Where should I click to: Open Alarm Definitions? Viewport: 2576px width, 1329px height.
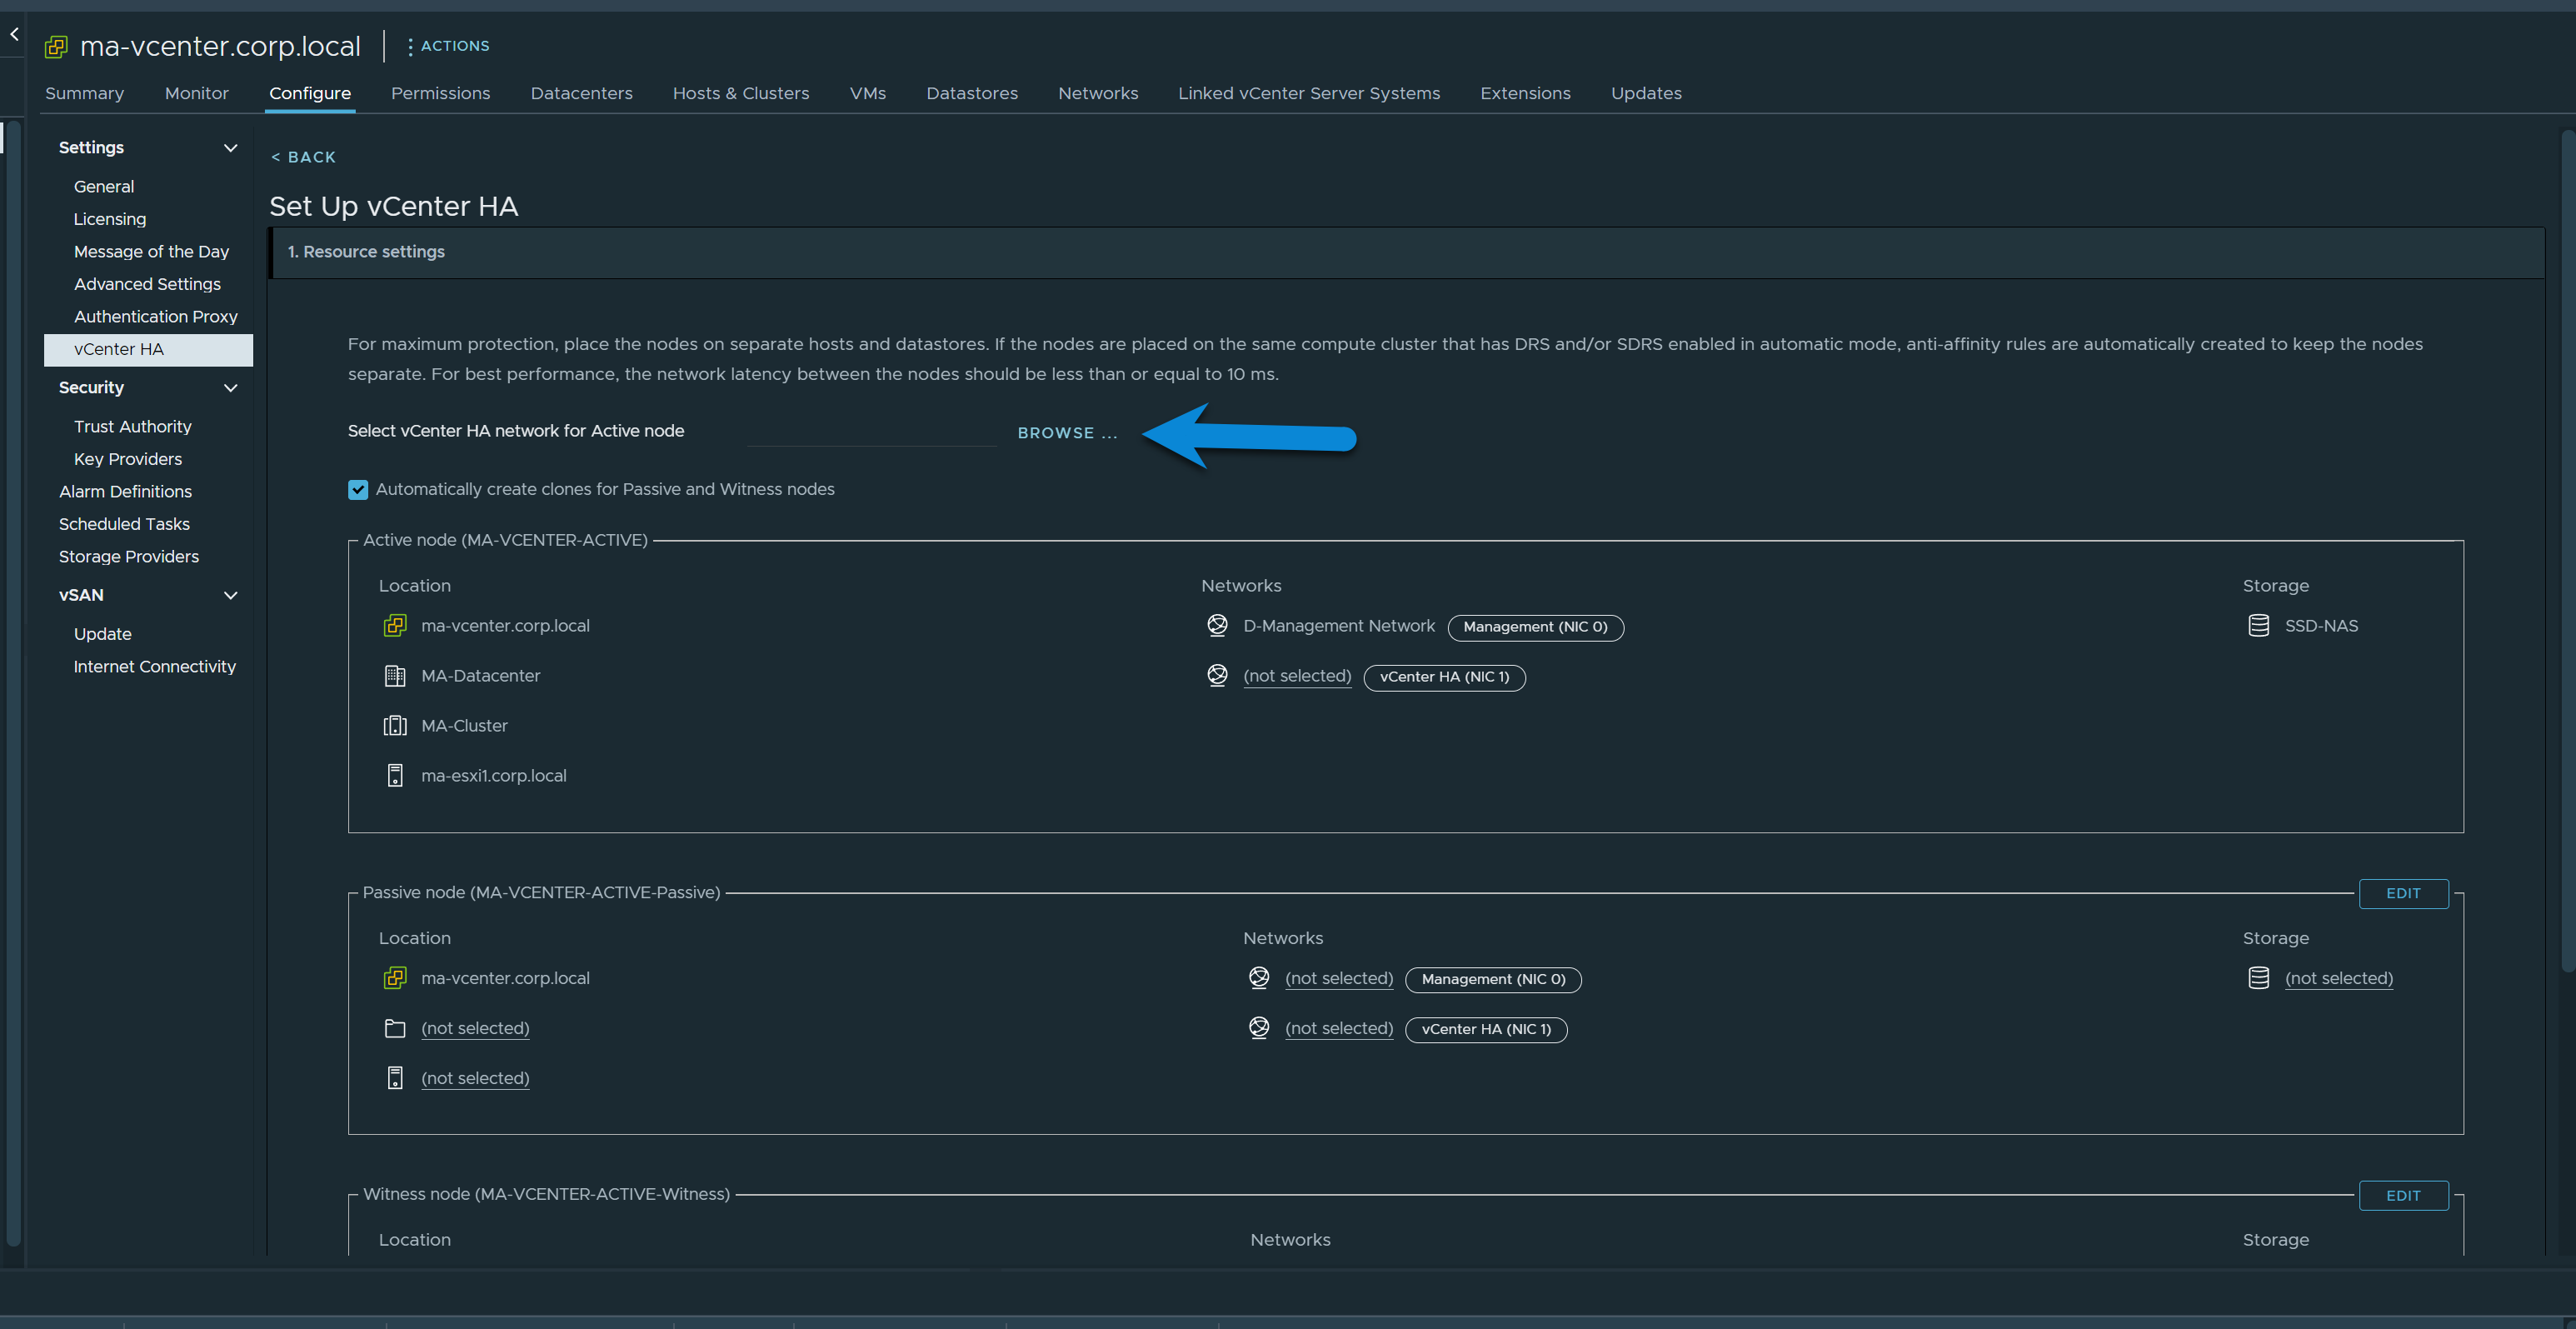[x=125, y=492]
